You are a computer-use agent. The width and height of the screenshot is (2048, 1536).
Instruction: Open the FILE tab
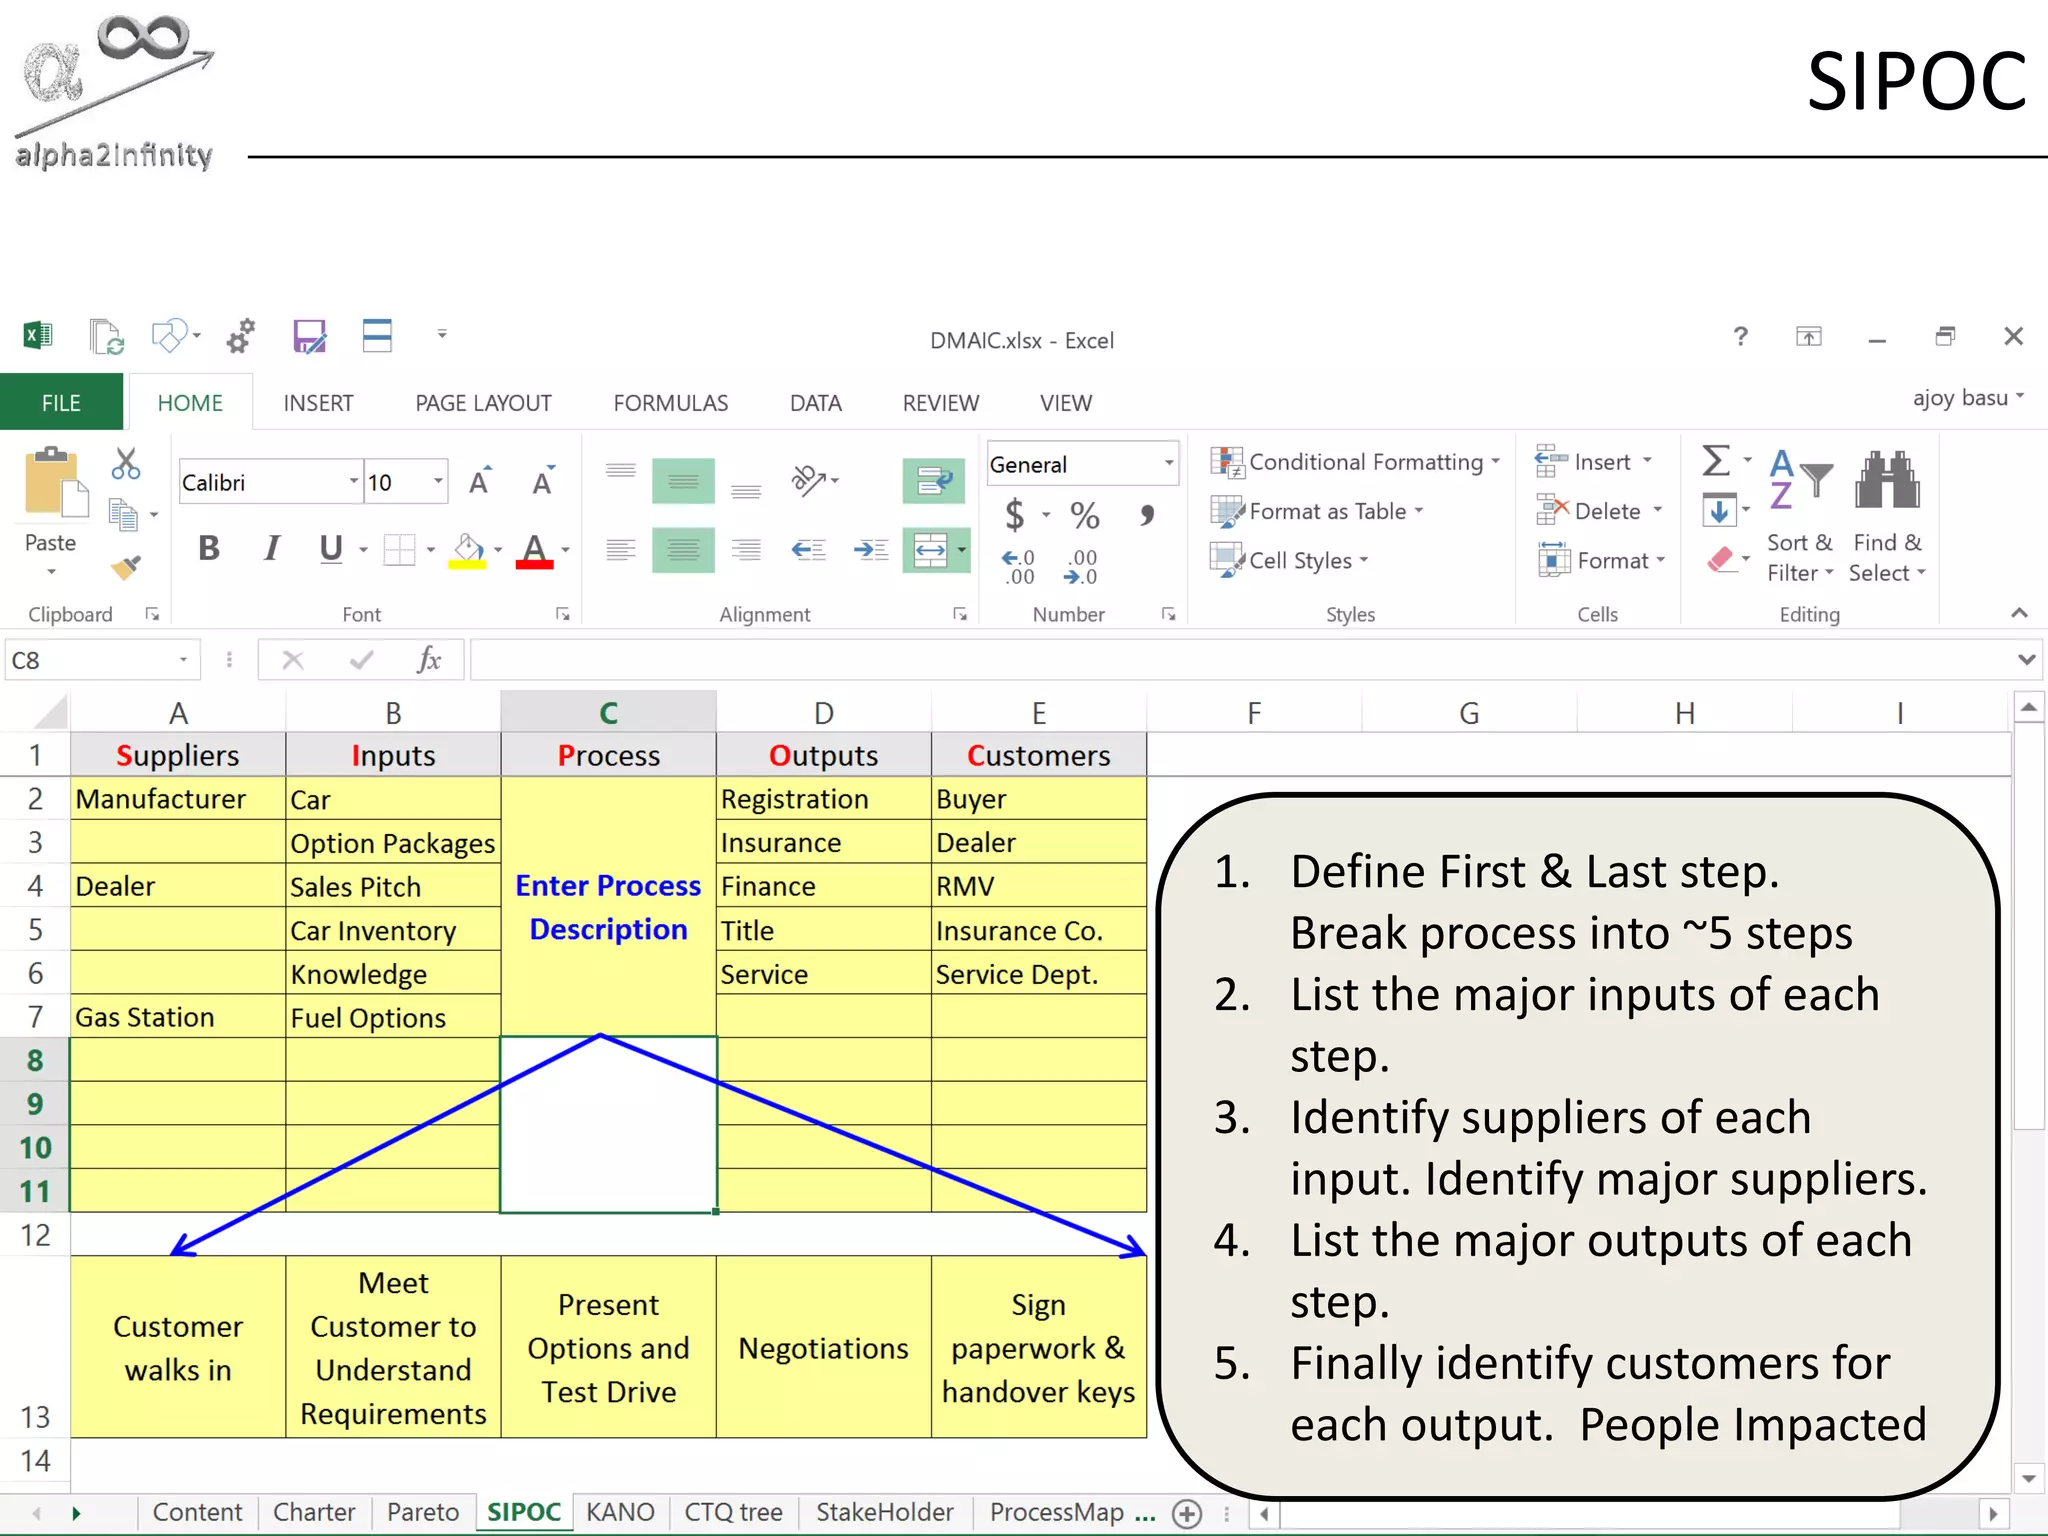click(61, 402)
